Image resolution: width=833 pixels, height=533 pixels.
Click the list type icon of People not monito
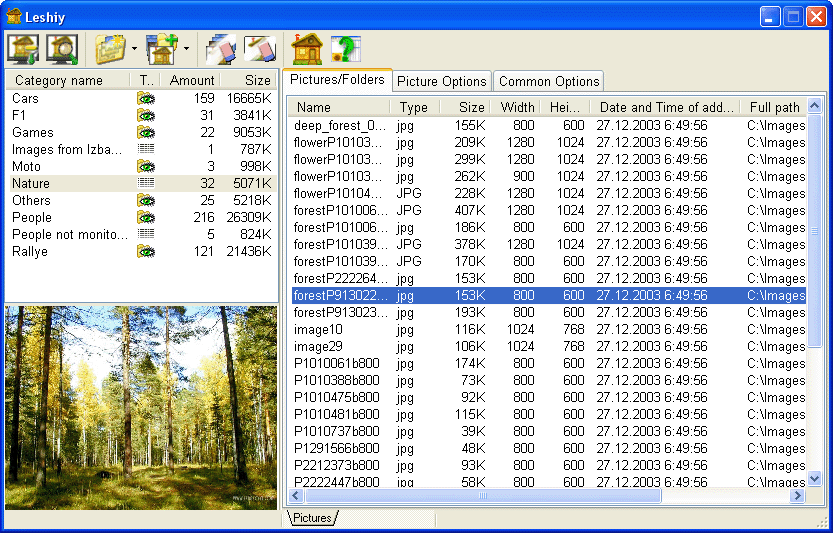146,234
